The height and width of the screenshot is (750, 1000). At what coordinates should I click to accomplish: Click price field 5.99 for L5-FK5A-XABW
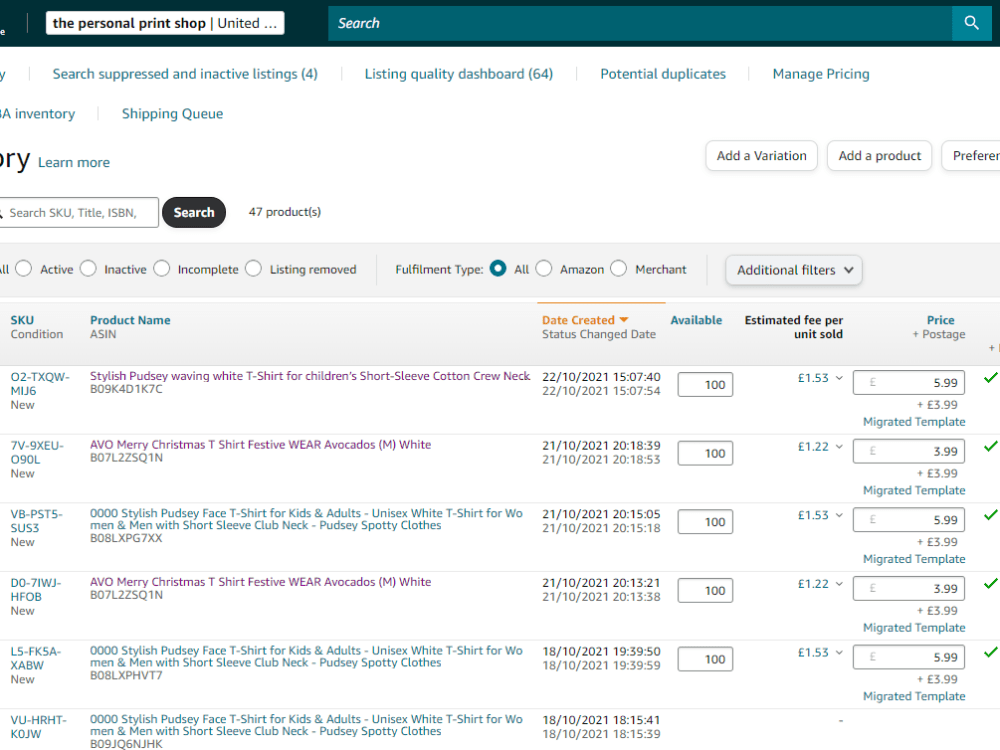[x=909, y=657]
